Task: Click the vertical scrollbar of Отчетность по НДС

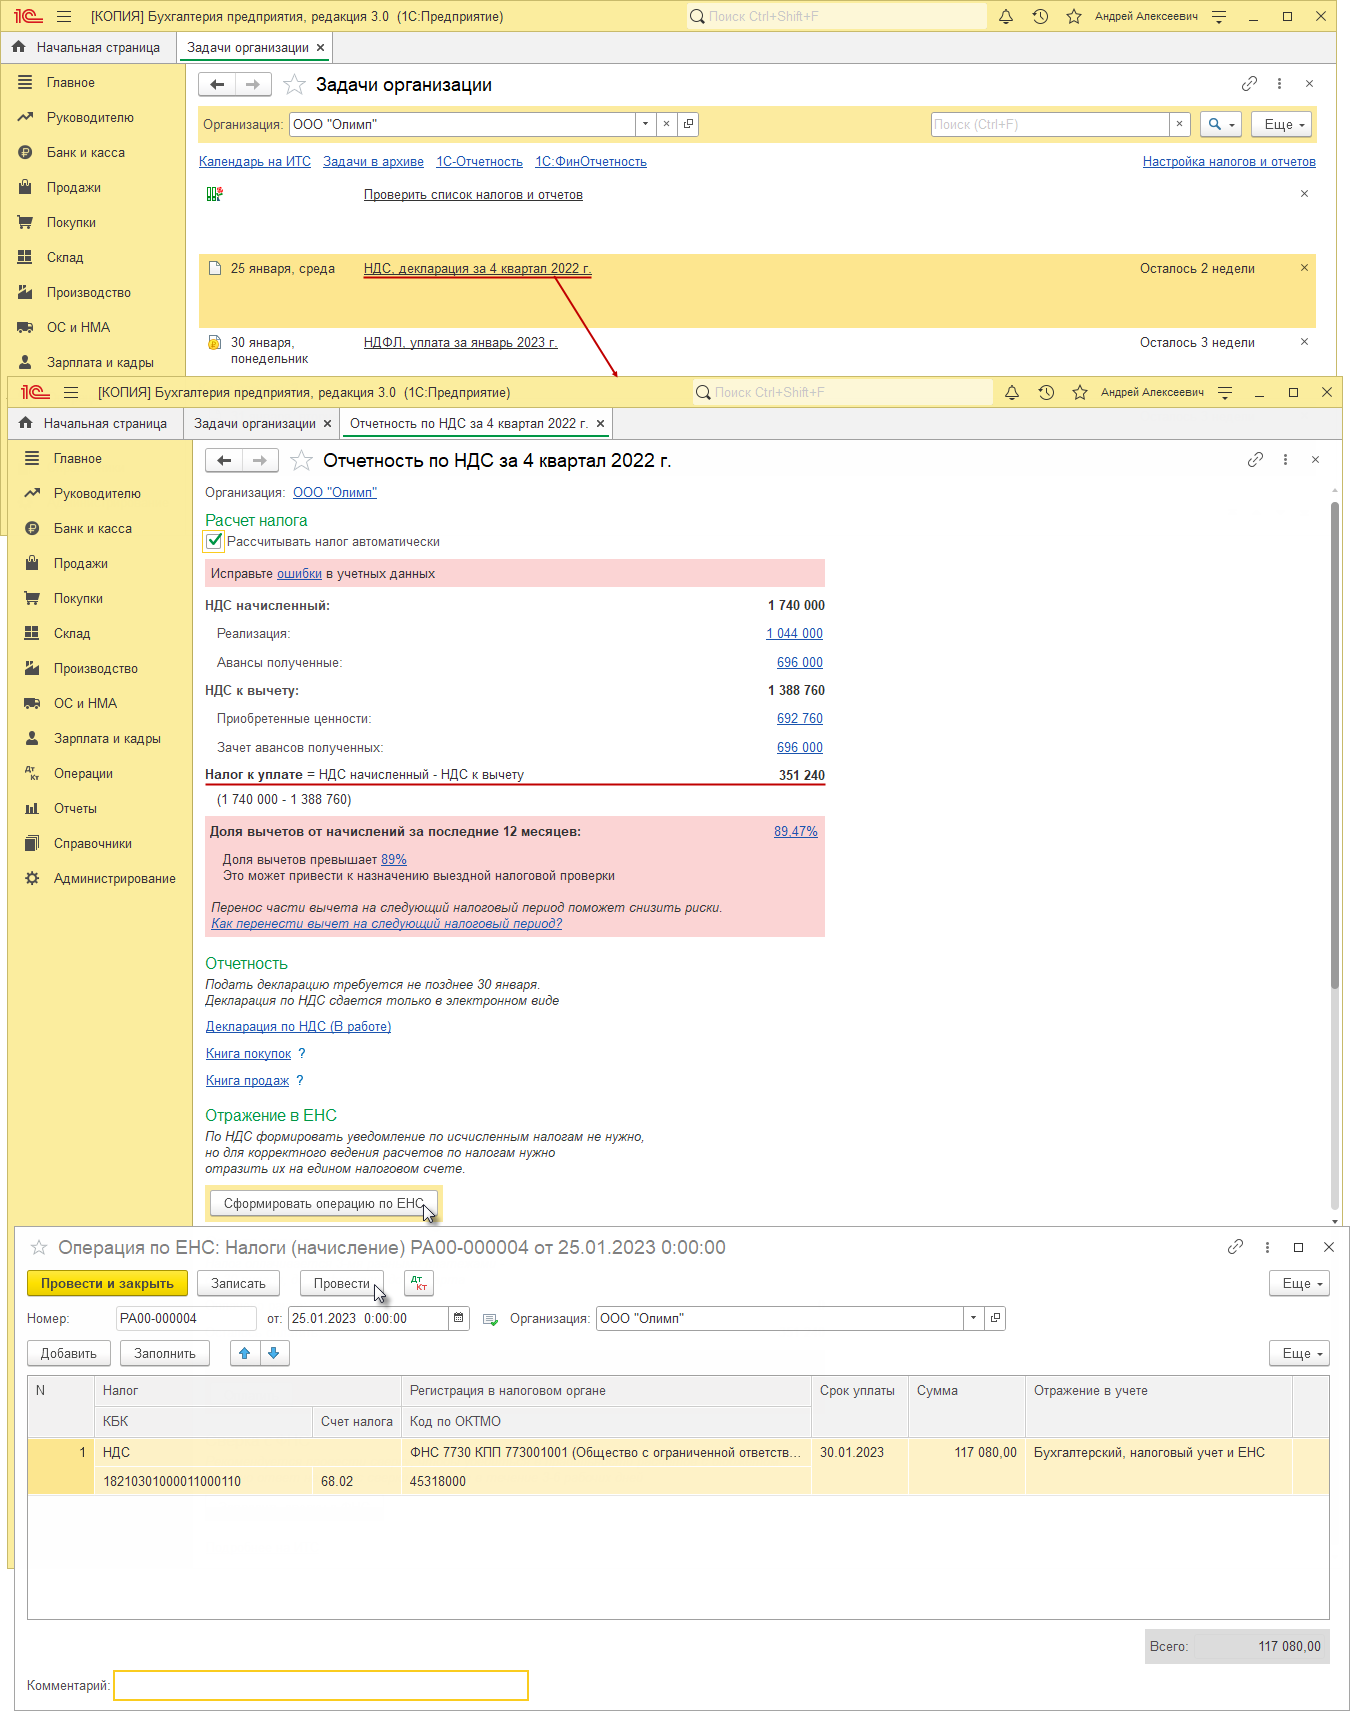Action: click(x=1335, y=745)
